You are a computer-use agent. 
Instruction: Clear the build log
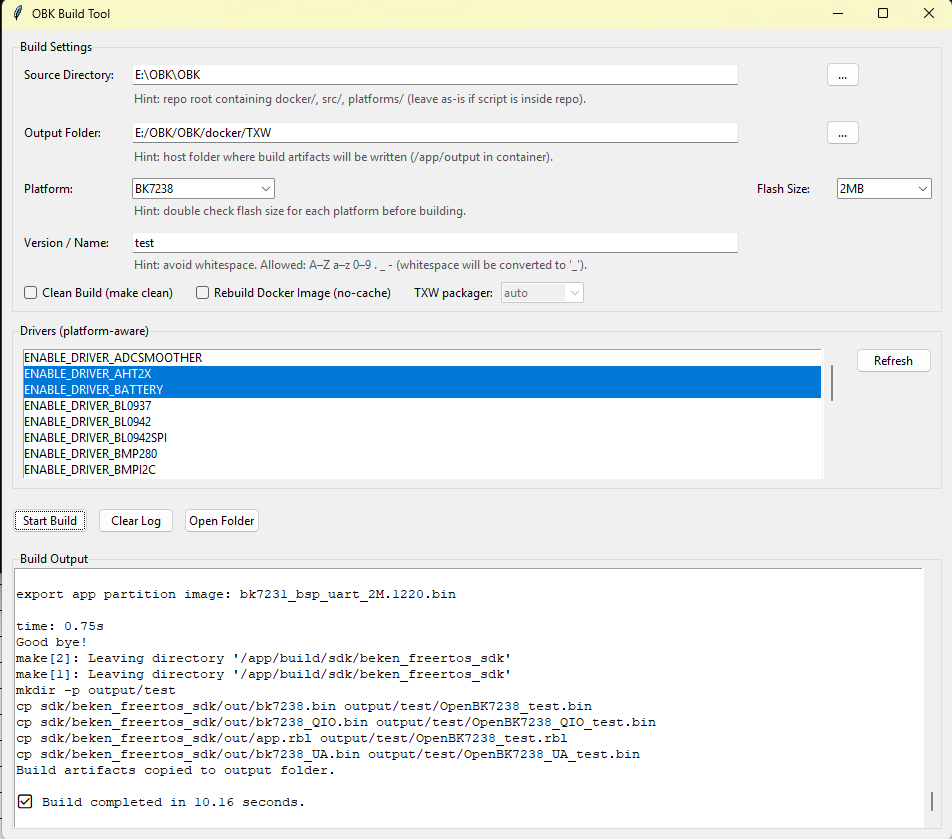tap(136, 521)
